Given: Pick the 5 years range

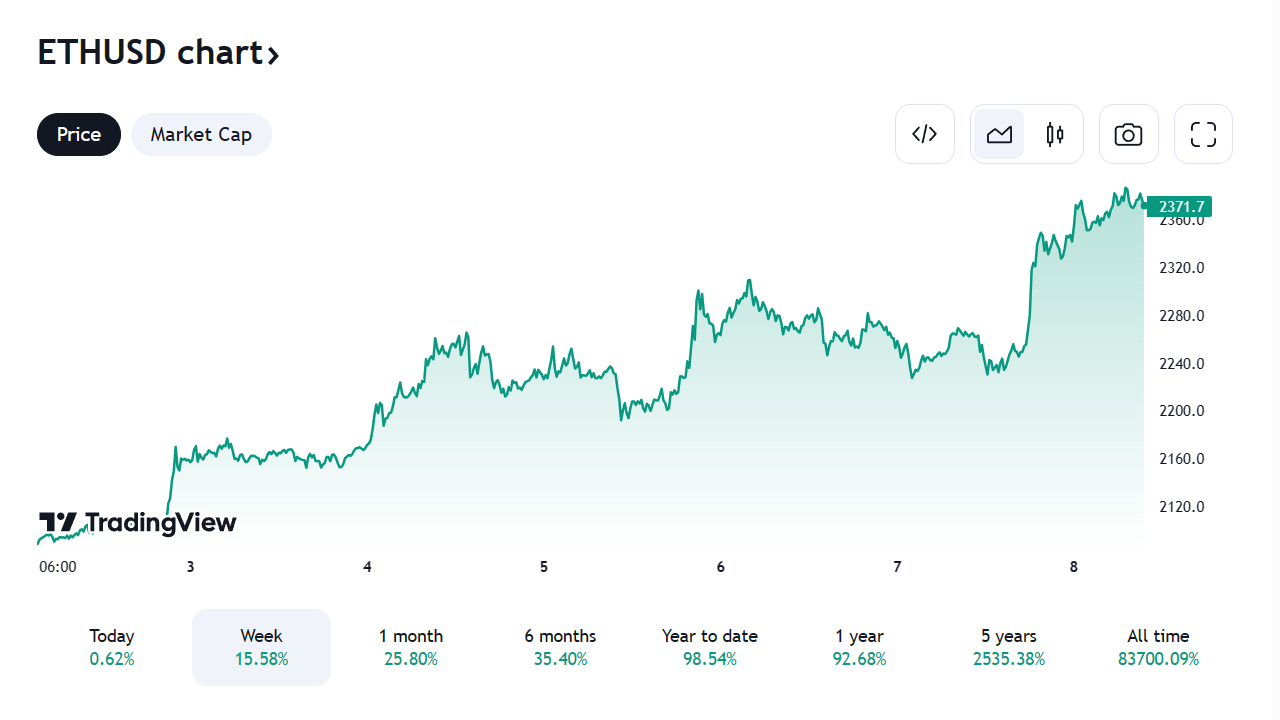Looking at the screenshot, I should (x=1009, y=647).
